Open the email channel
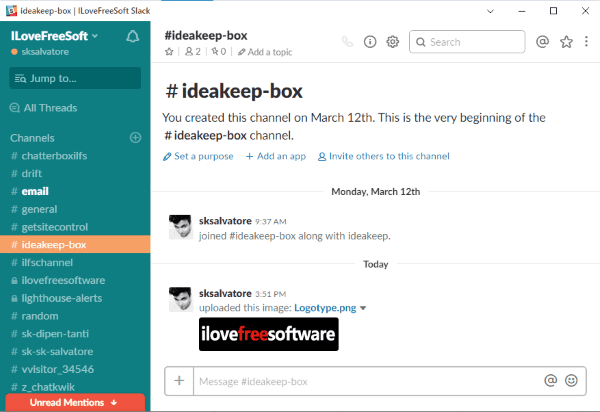Viewport: 600px width, 412px height. [35, 191]
